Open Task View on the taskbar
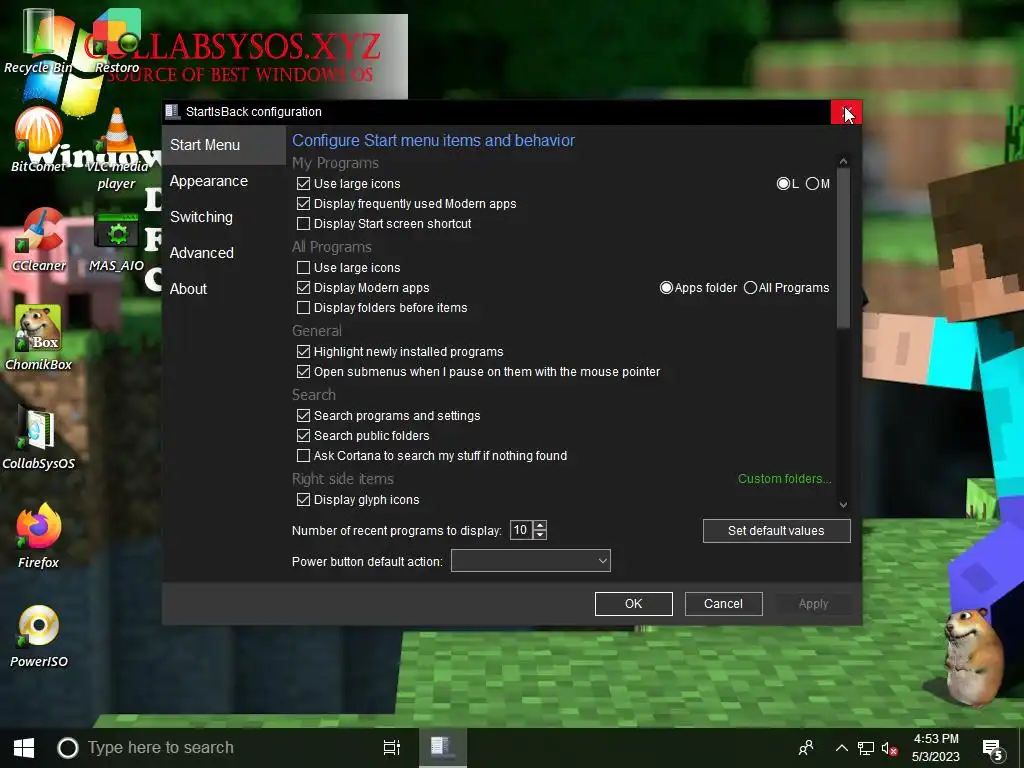This screenshot has height=768, width=1024. pyautogui.click(x=392, y=748)
